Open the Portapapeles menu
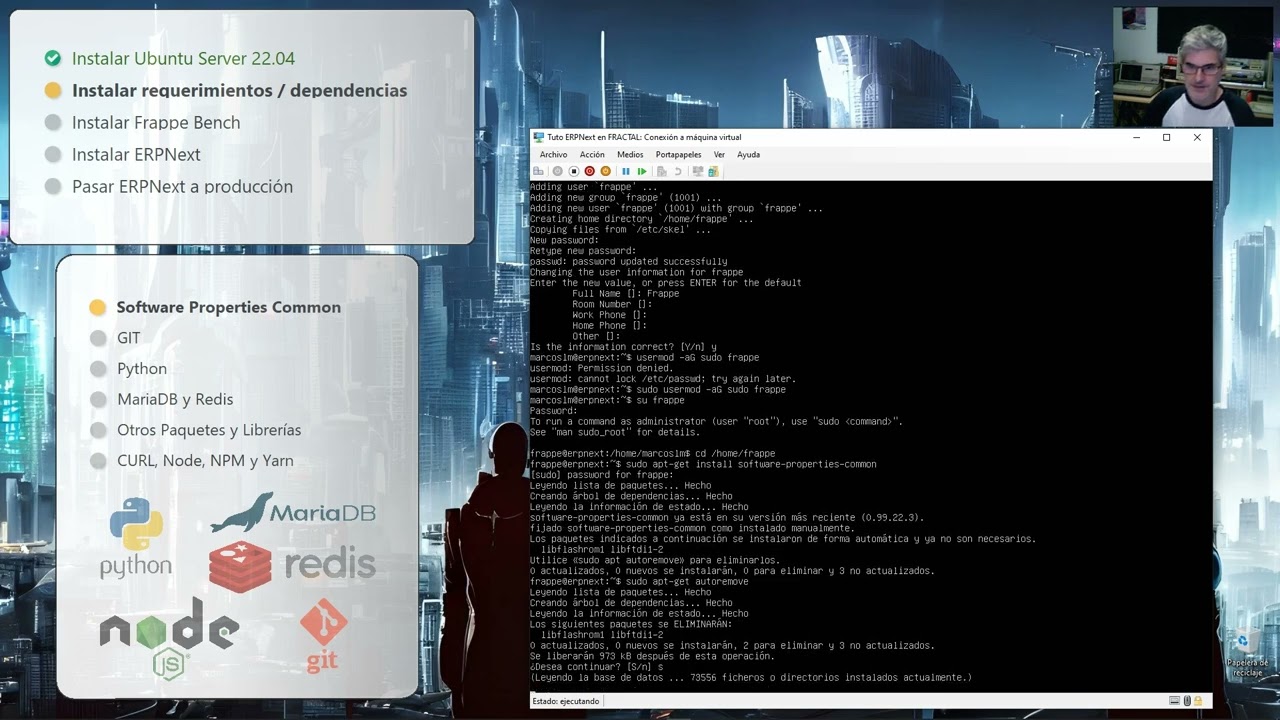1280x720 pixels. coord(678,155)
